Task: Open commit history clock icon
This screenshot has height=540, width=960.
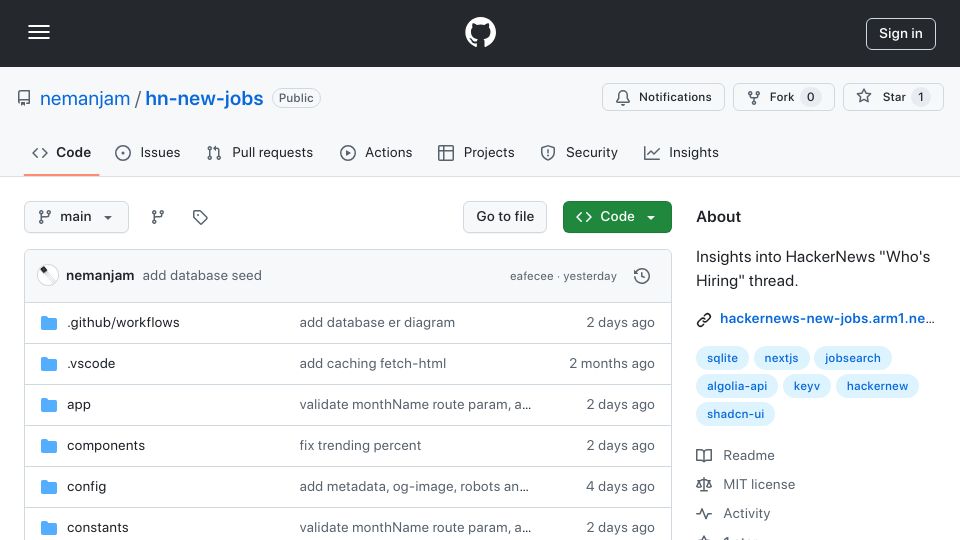Action: coord(642,276)
